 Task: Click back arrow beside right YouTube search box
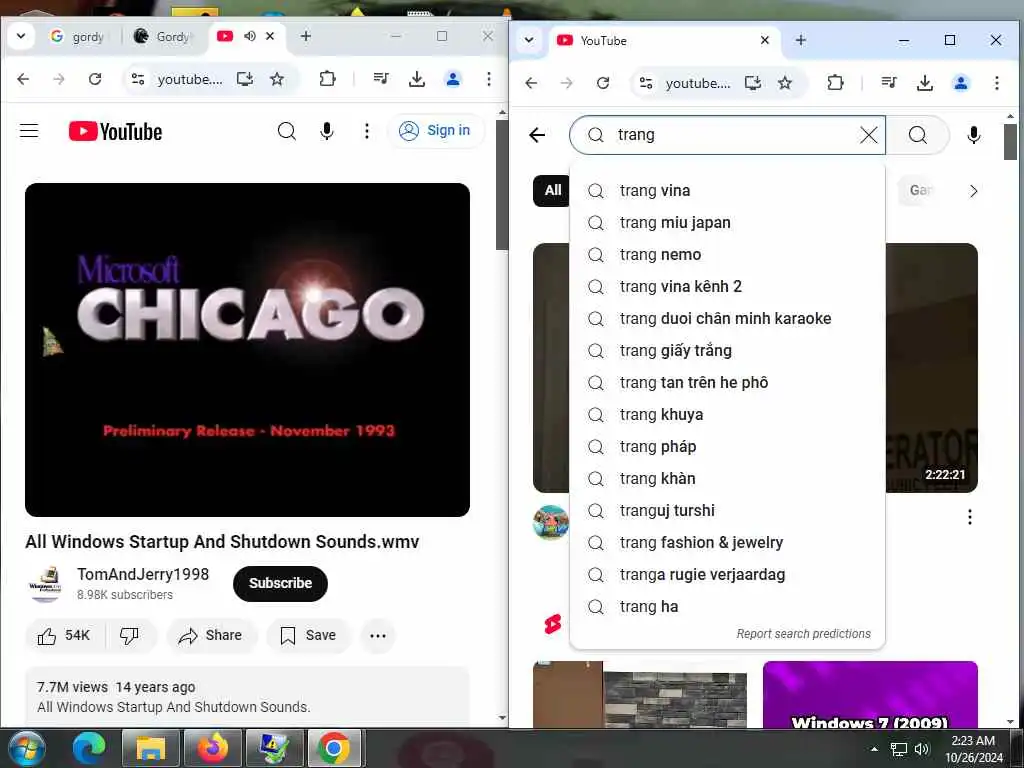click(x=537, y=135)
